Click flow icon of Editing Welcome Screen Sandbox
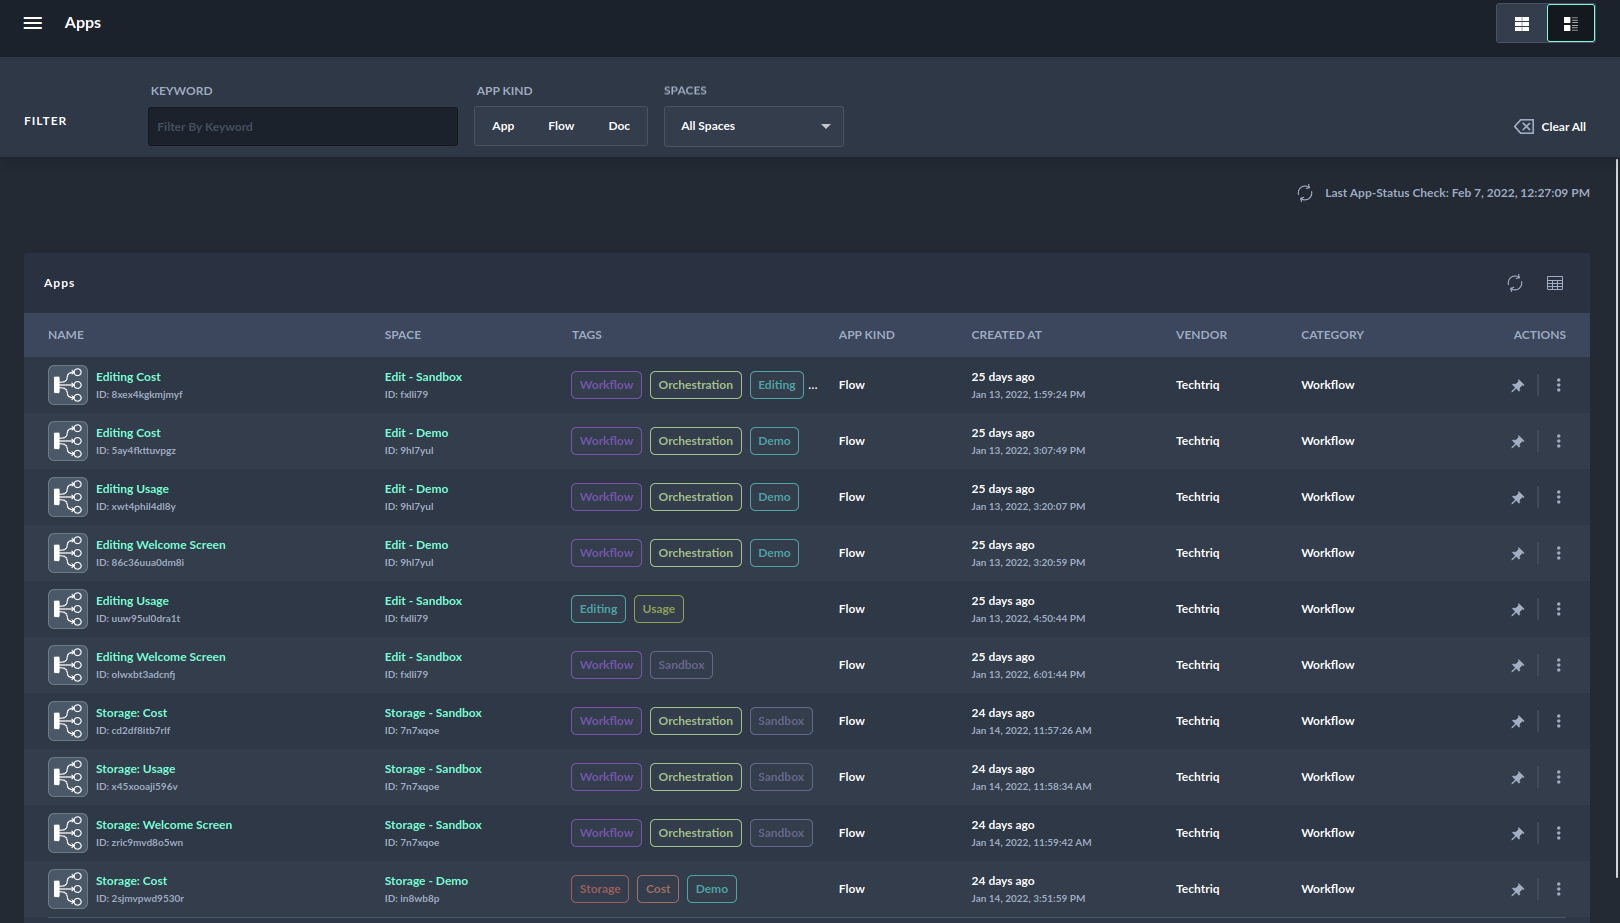The height and width of the screenshot is (923, 1620). [x=68, y=665]
